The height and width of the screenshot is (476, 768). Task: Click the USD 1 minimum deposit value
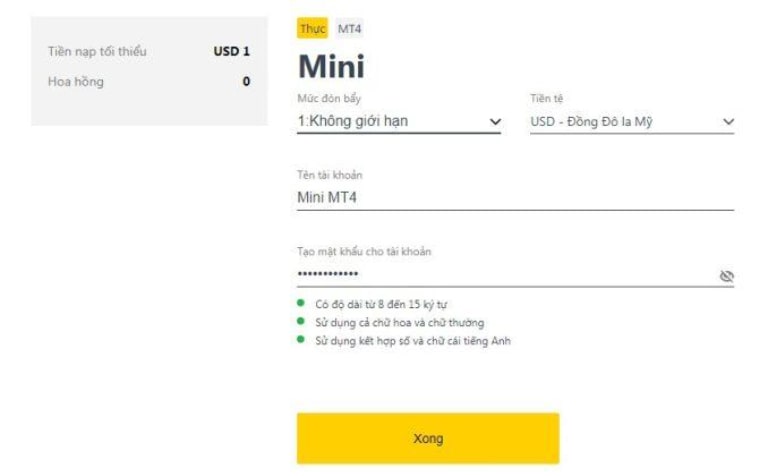coord(231,51)
